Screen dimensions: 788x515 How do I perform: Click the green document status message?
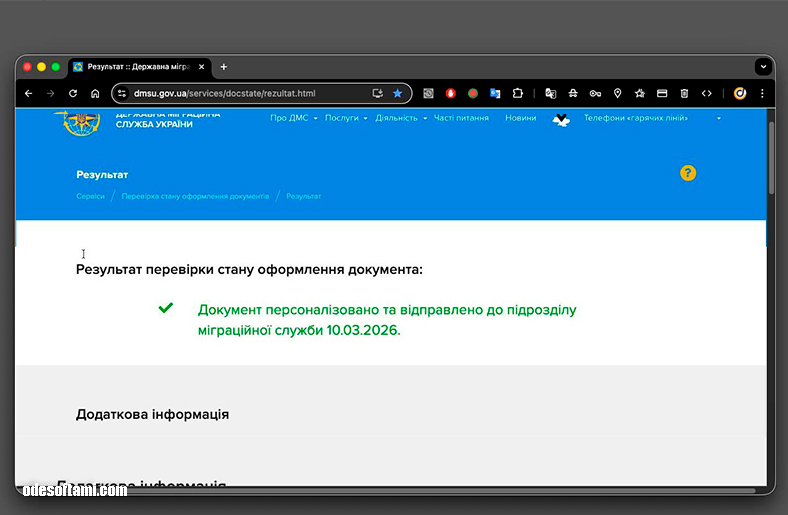(387, 320)
